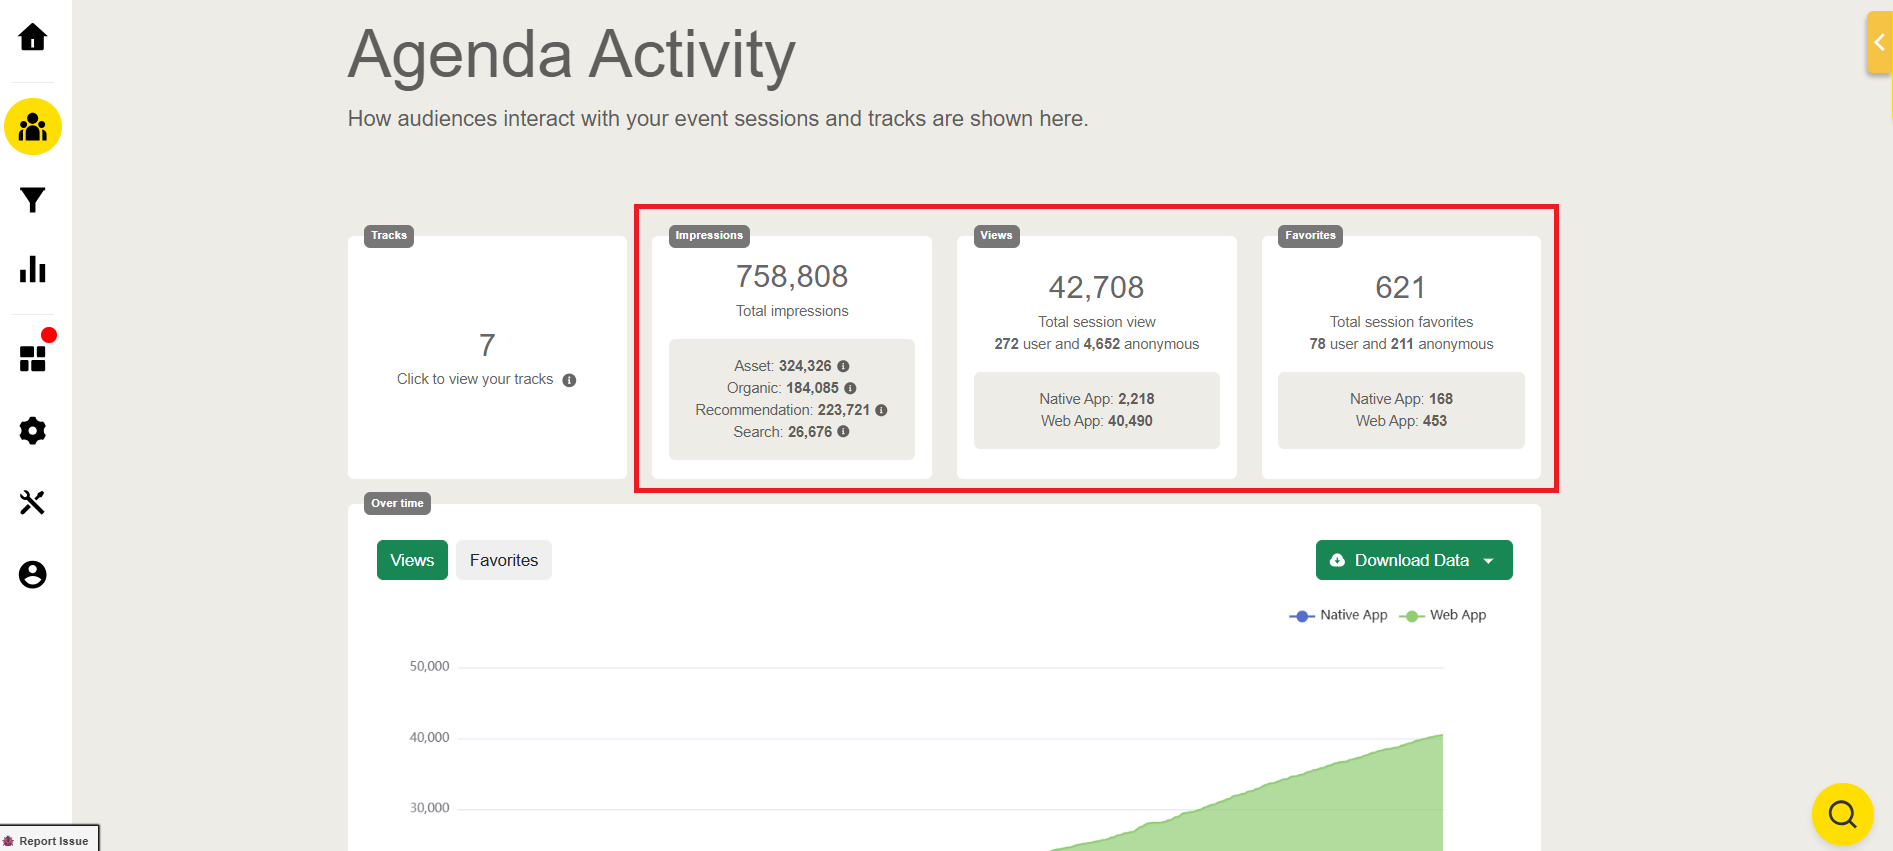Click info icon next to Asset impressions

tap(843, 366)
